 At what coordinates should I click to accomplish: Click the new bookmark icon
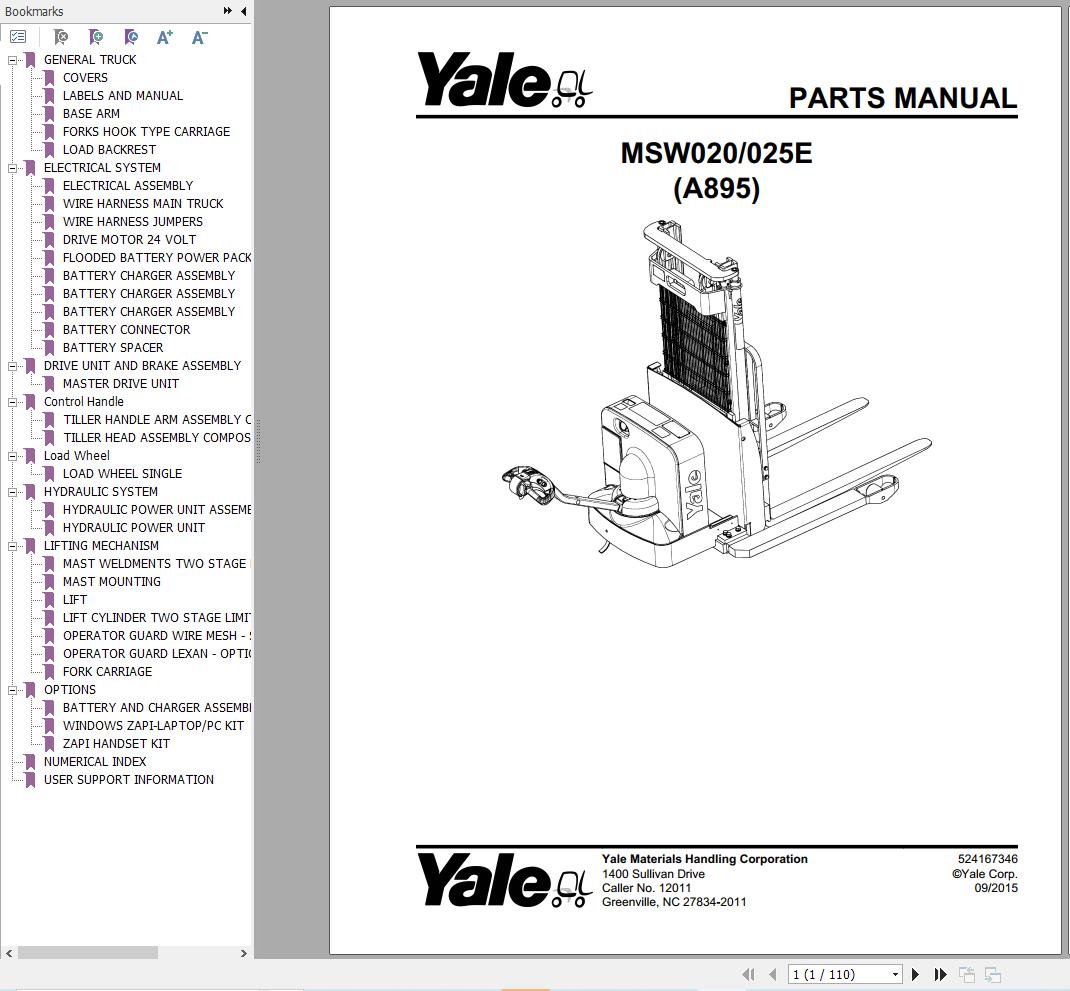pos(96,36)
